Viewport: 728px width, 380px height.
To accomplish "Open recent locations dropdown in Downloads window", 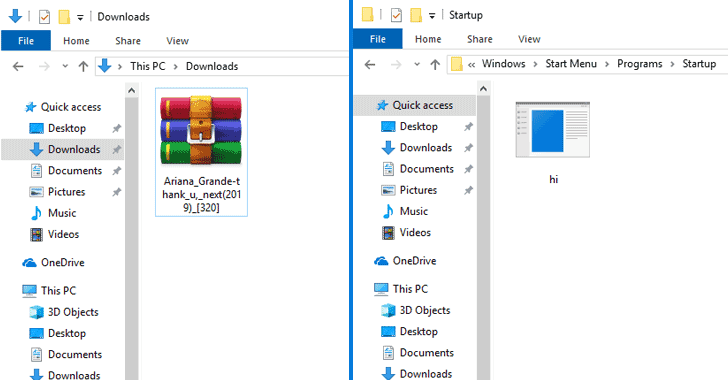I will click(65, 66).
